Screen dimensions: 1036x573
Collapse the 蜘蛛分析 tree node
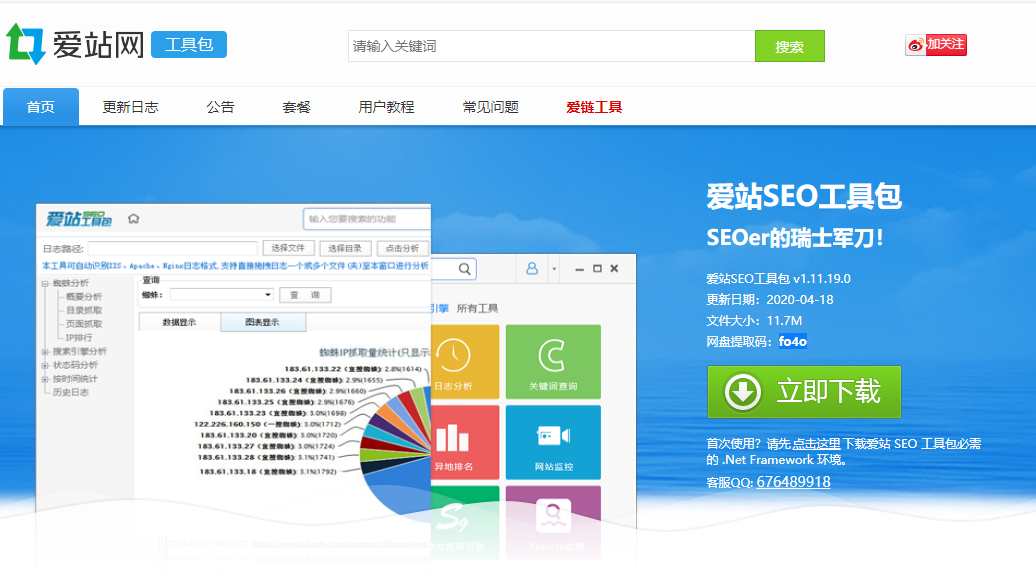[45, 283]
